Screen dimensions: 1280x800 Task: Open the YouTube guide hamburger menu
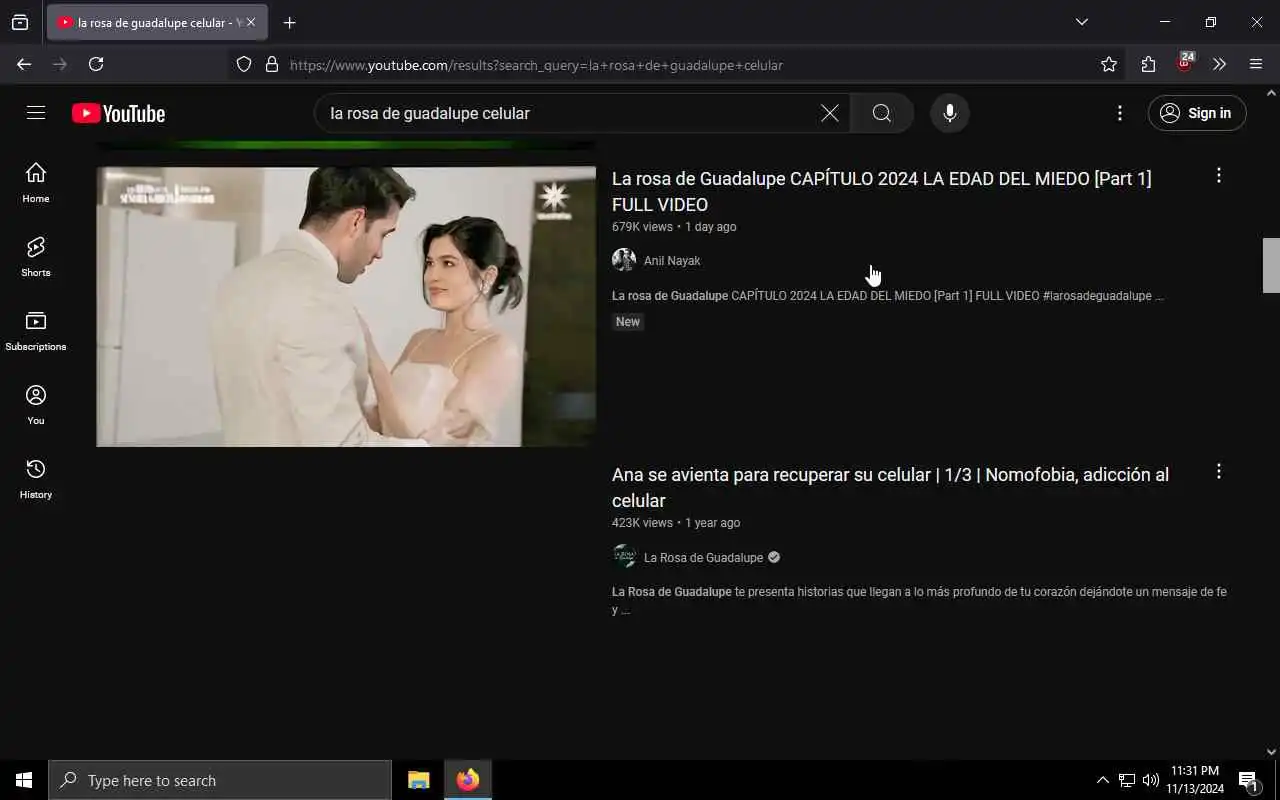coord(36,113)
